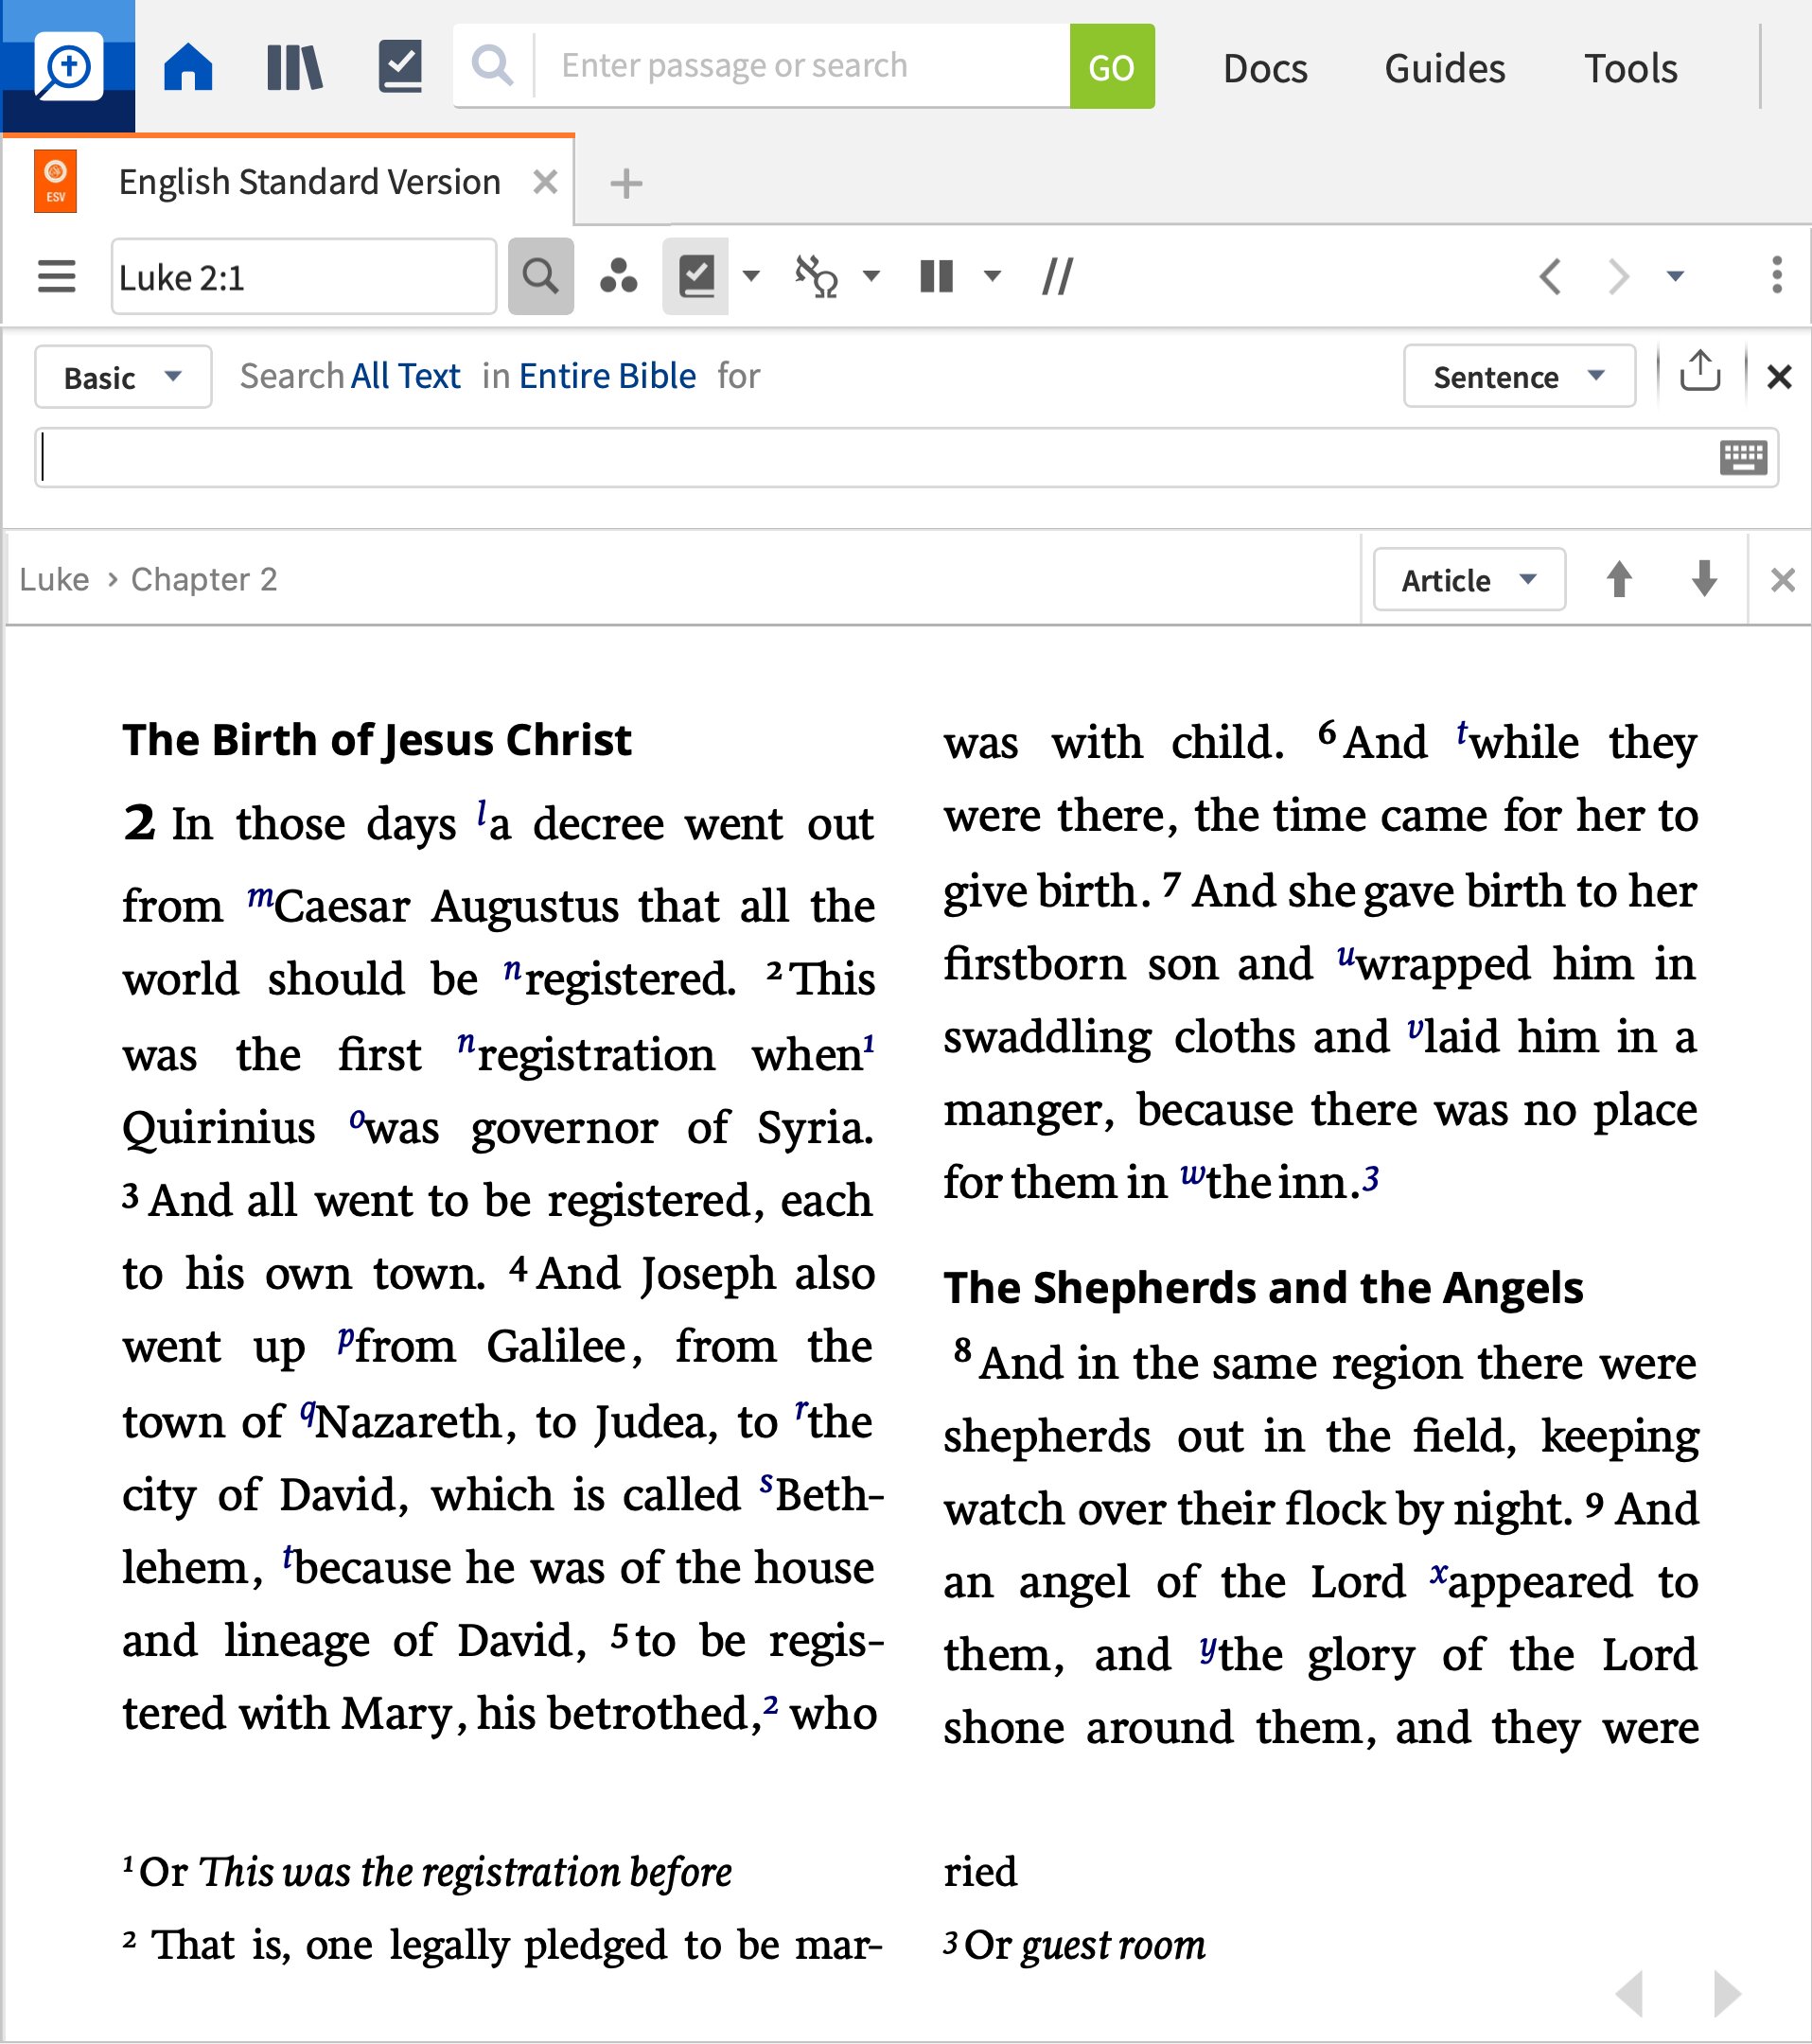Open the Tools menu
Image resolution: width=1812 pixels, height=2044 pixels.
click(x=1630, y=68)
